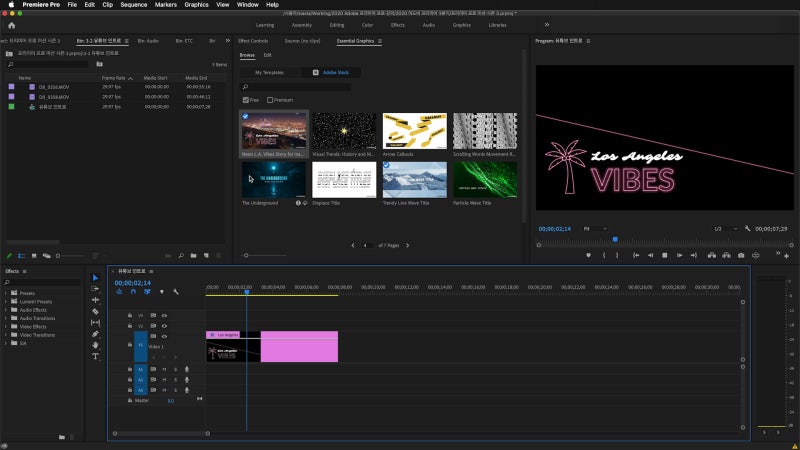Click the Comparison View icon in Program monitor
The width and height of the screenshot is (800, 450).
756,255
